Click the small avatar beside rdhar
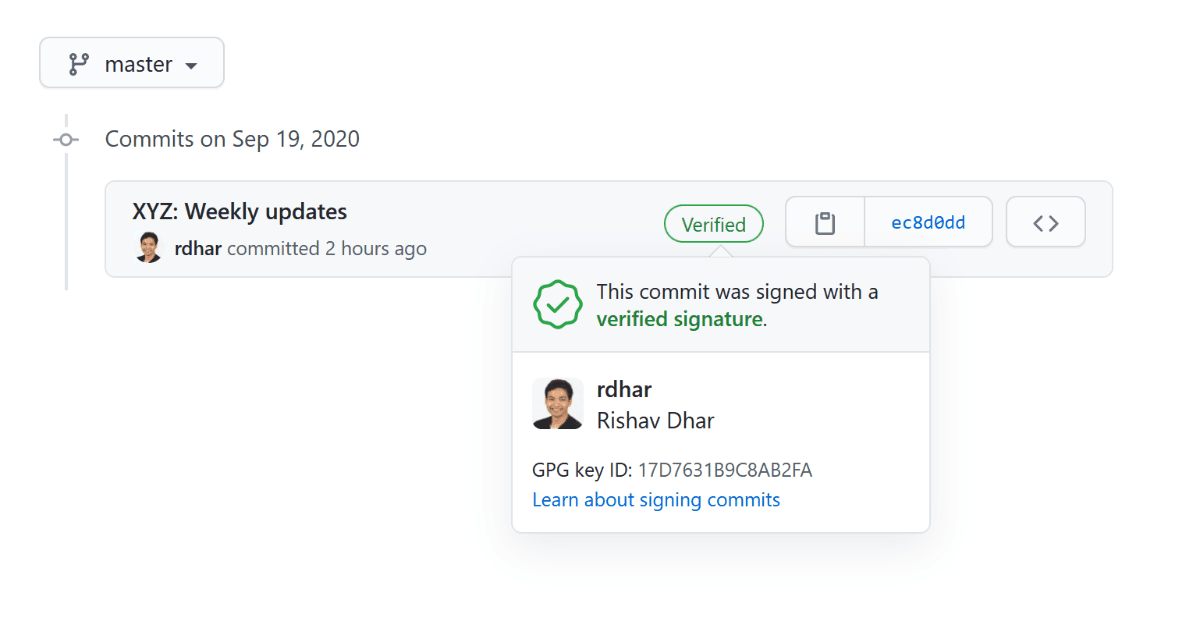This screenshot has height=630, width=1200. click(x=148, y=248)
